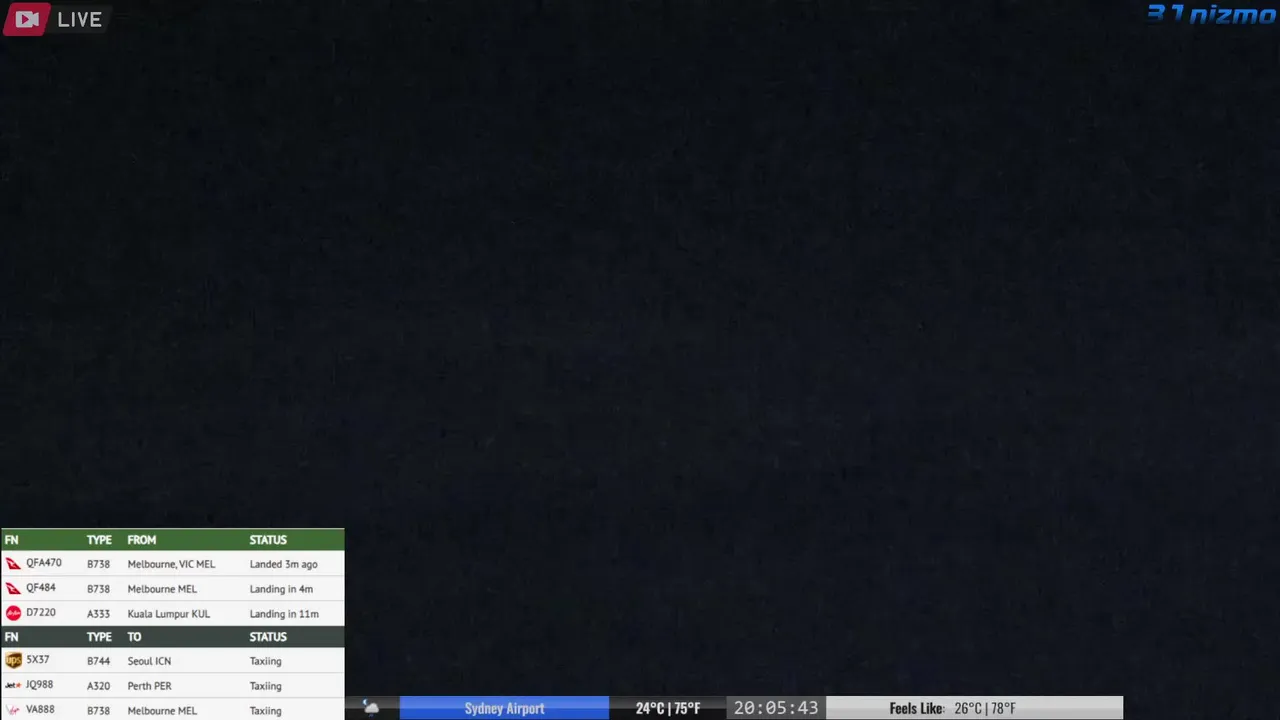This screenshot has height=720, width=1280.
Task: Click the Taxiing status for 5X37
Action: click(x=266, y=661)
